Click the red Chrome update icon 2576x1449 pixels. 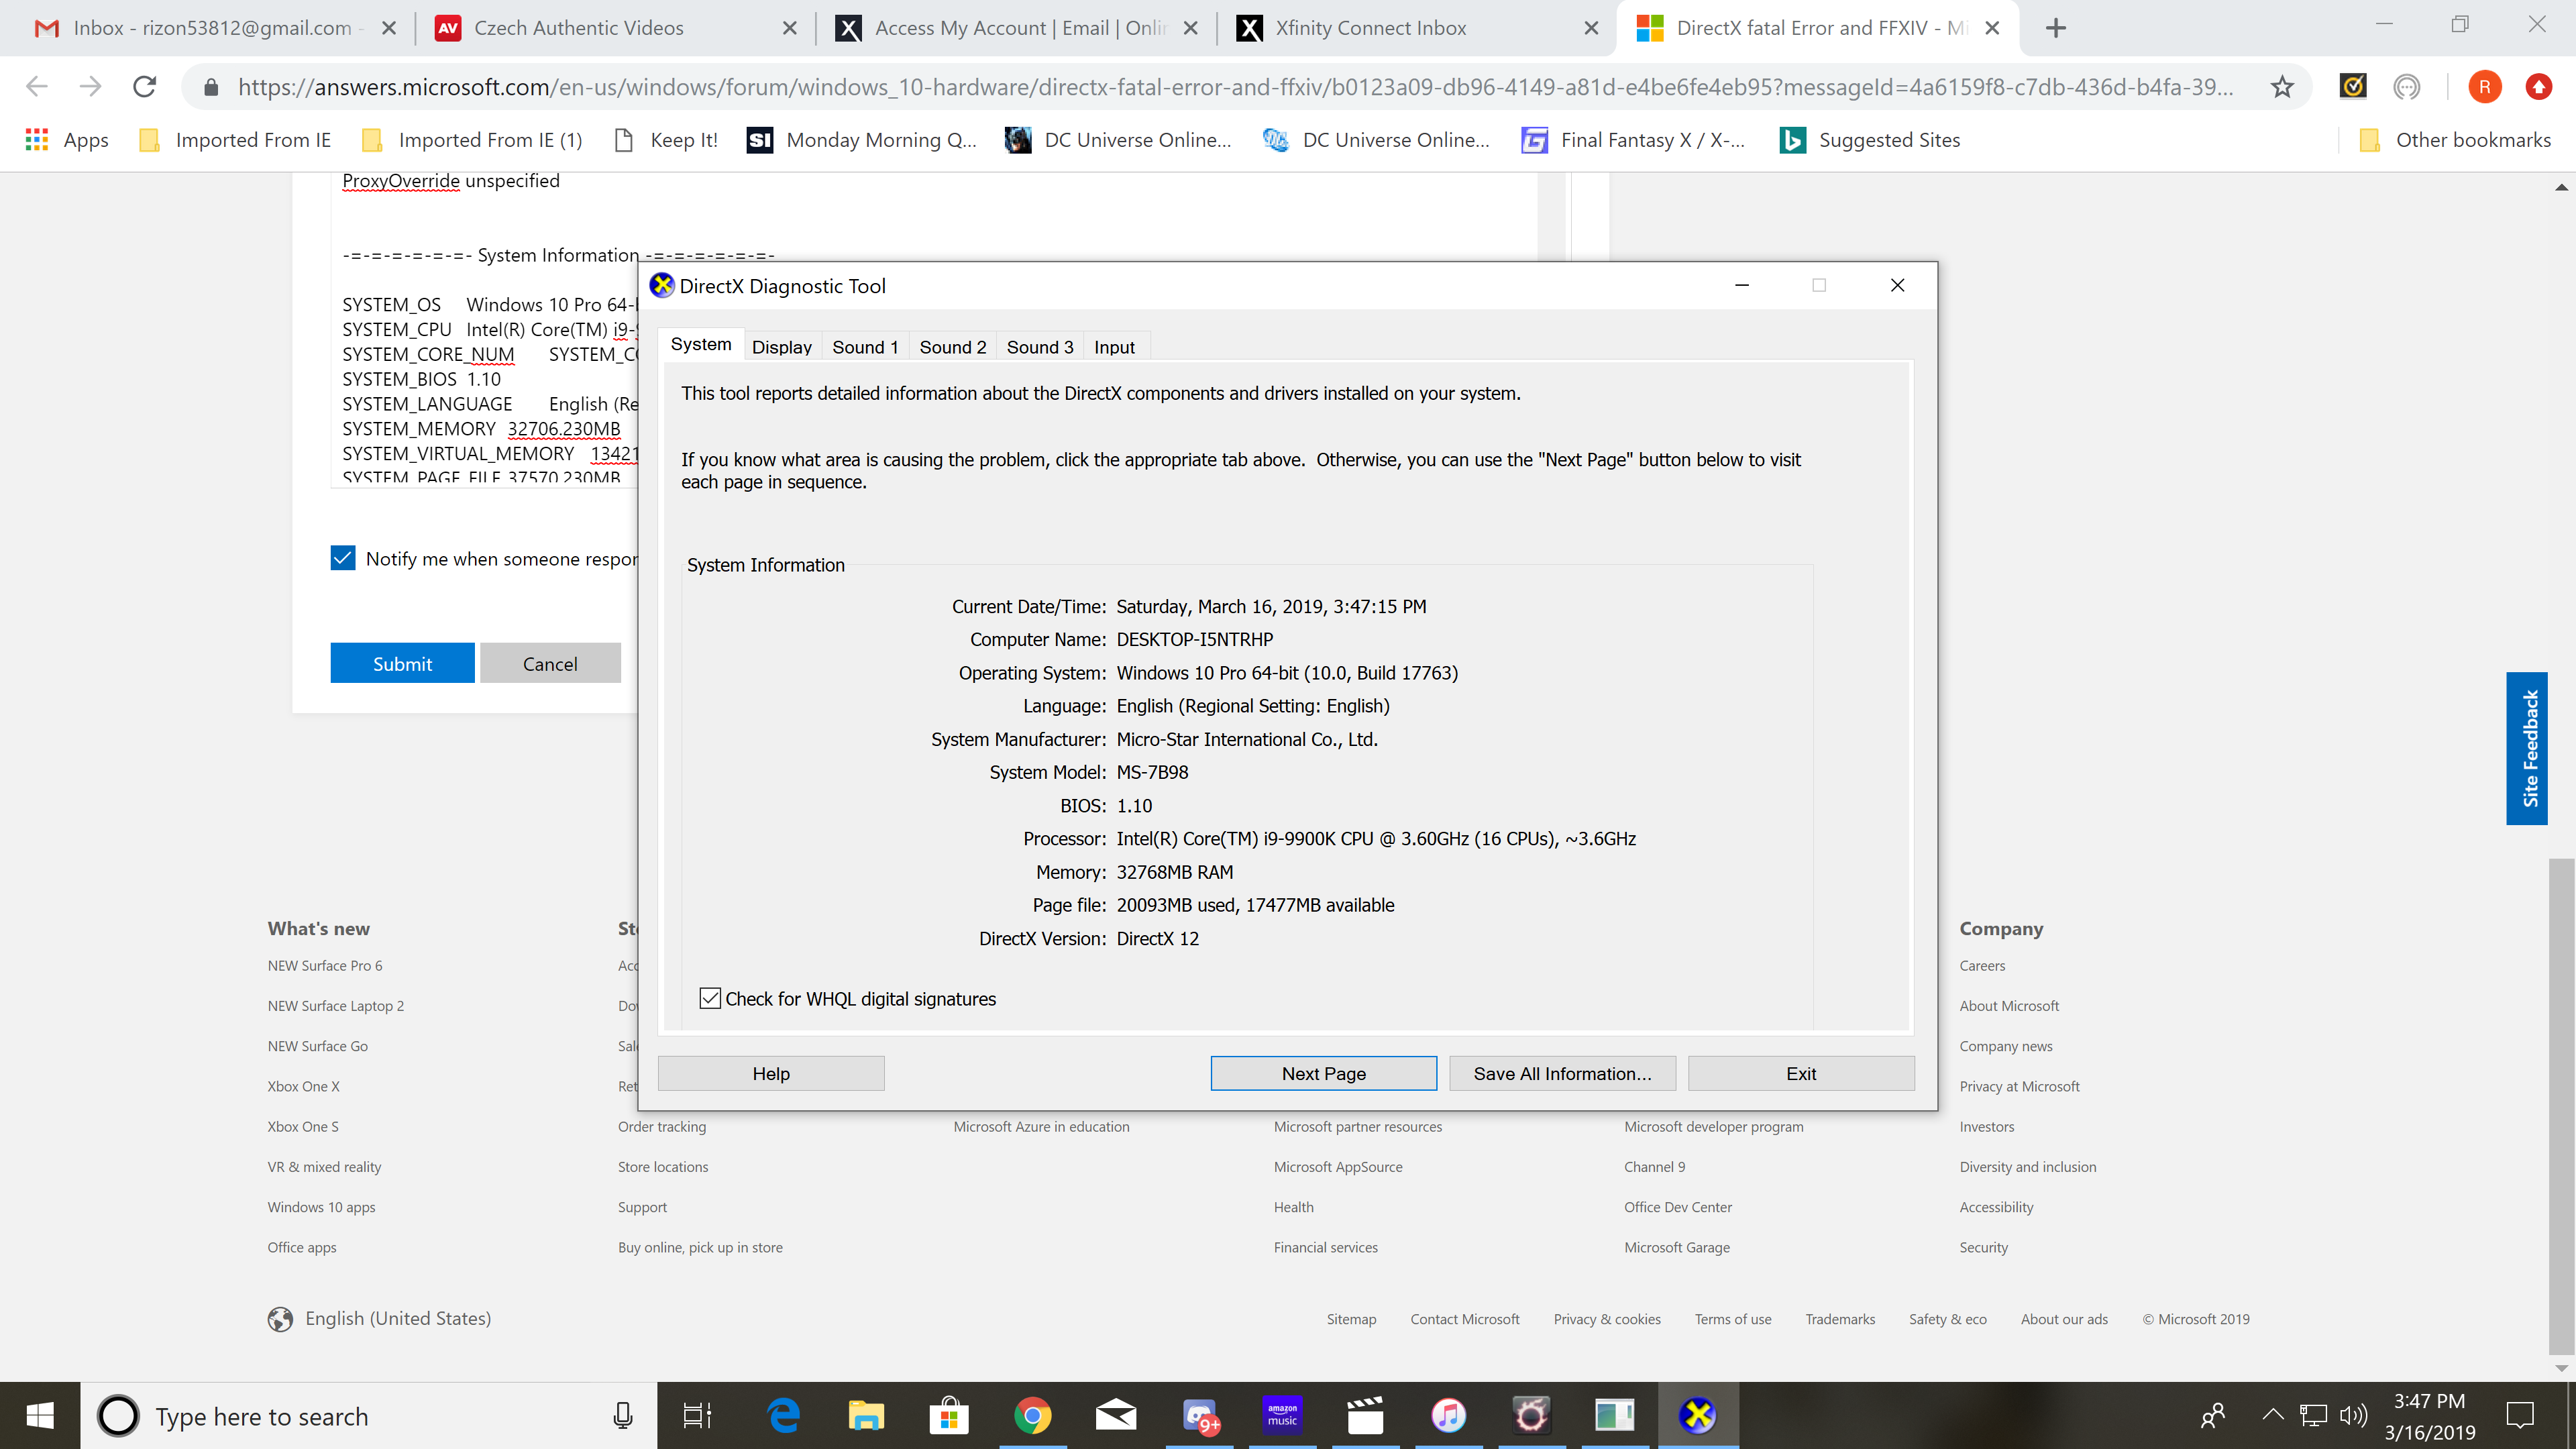pos(2538,87)
